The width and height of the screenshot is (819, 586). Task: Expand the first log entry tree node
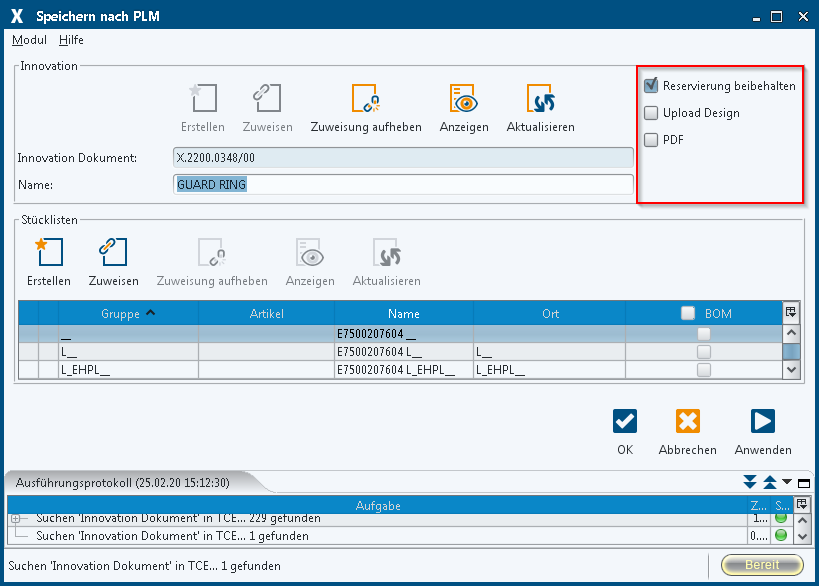16,519
